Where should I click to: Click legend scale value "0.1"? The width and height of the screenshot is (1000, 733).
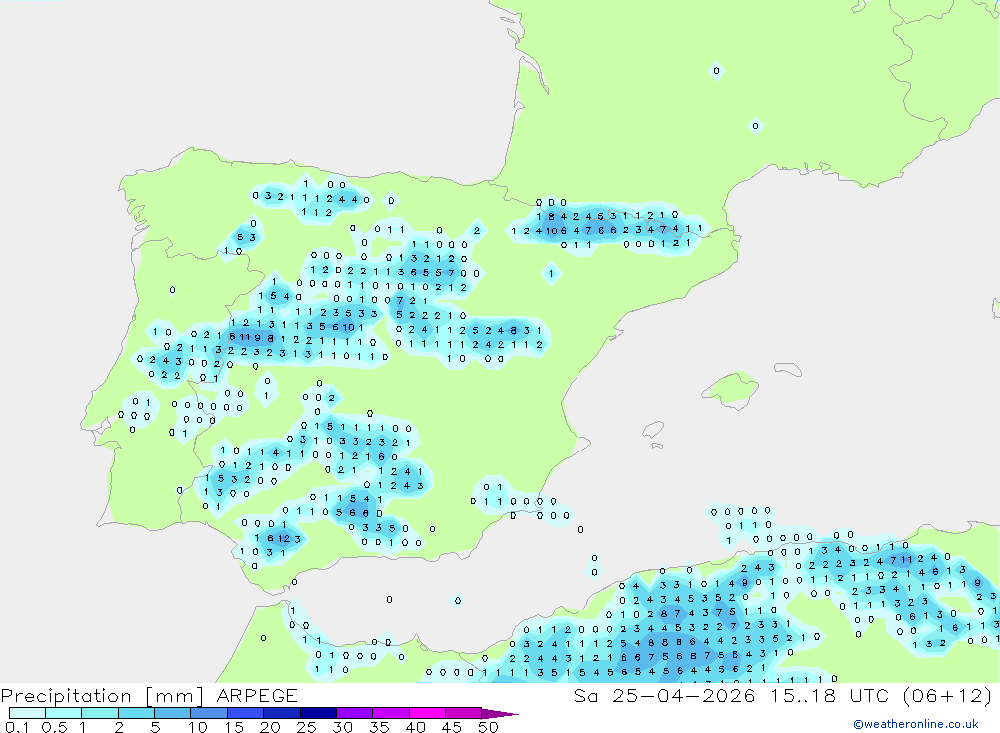click(17, 727)
